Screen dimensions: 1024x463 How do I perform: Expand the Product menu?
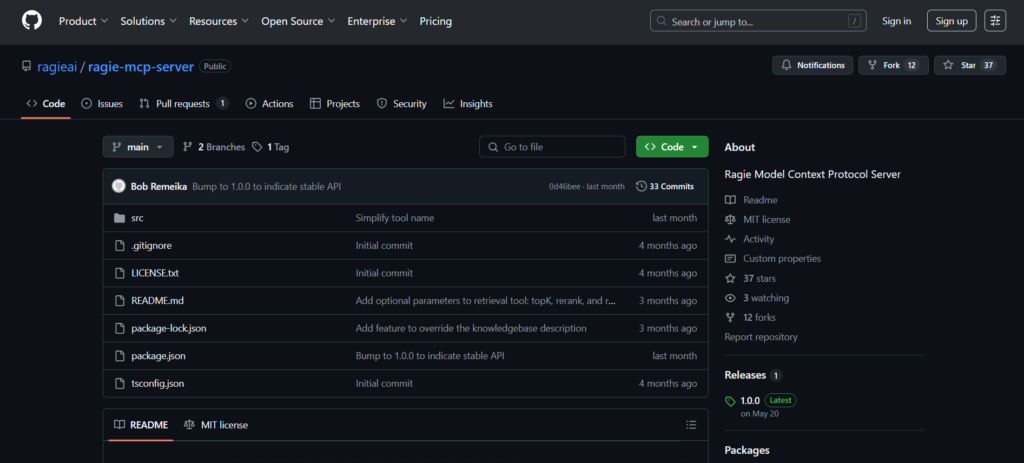[x=83, y=21]
